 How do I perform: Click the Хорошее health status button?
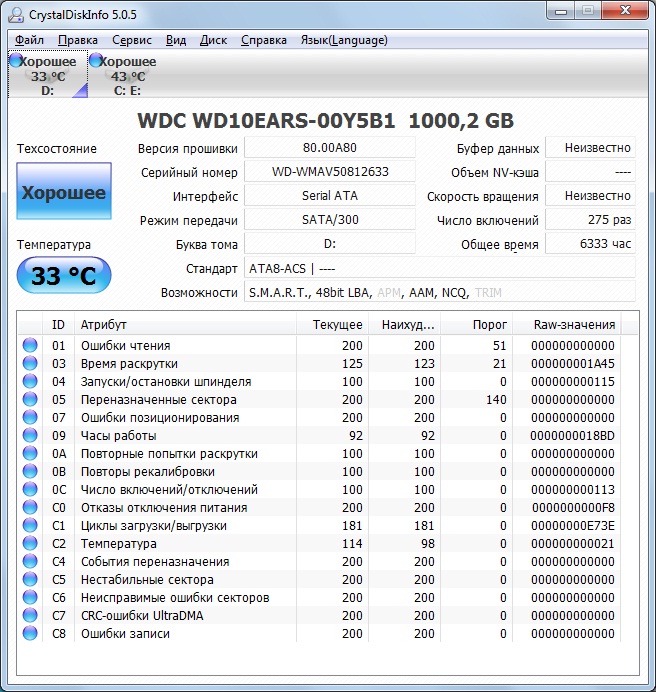63,193
